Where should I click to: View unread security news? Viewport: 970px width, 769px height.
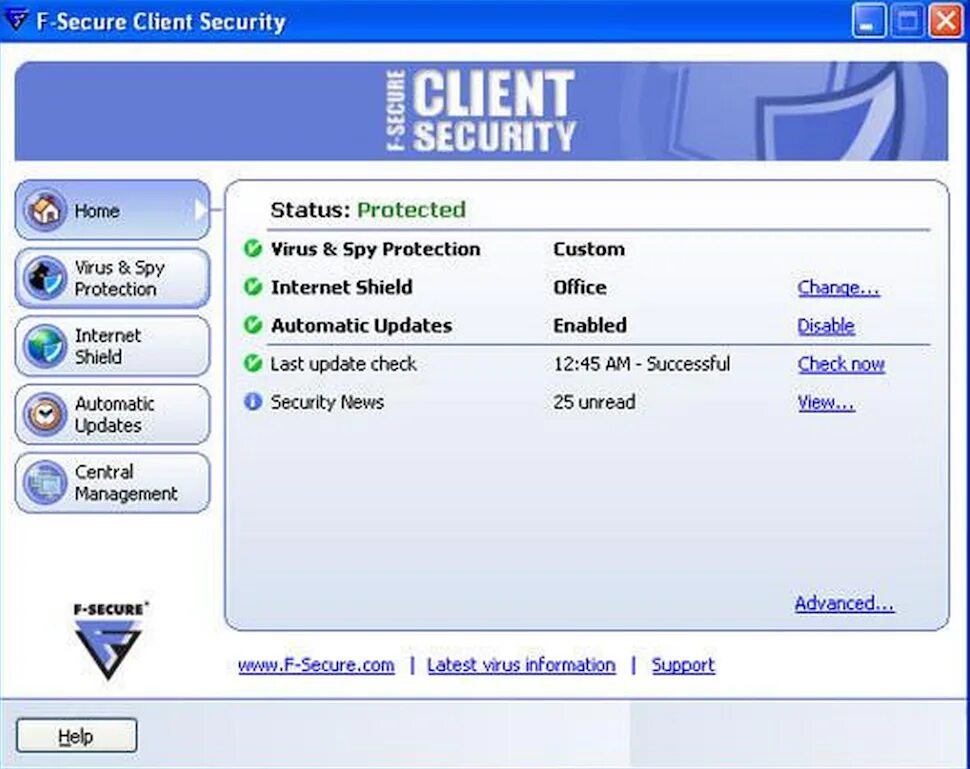click(826, 403)
